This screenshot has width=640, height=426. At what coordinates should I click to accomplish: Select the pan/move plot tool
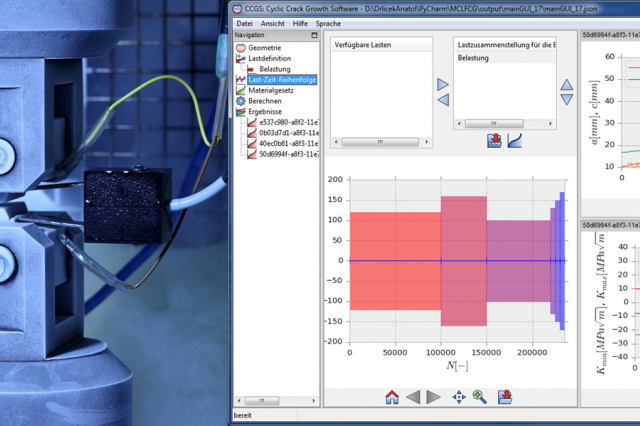click(459, 397)
